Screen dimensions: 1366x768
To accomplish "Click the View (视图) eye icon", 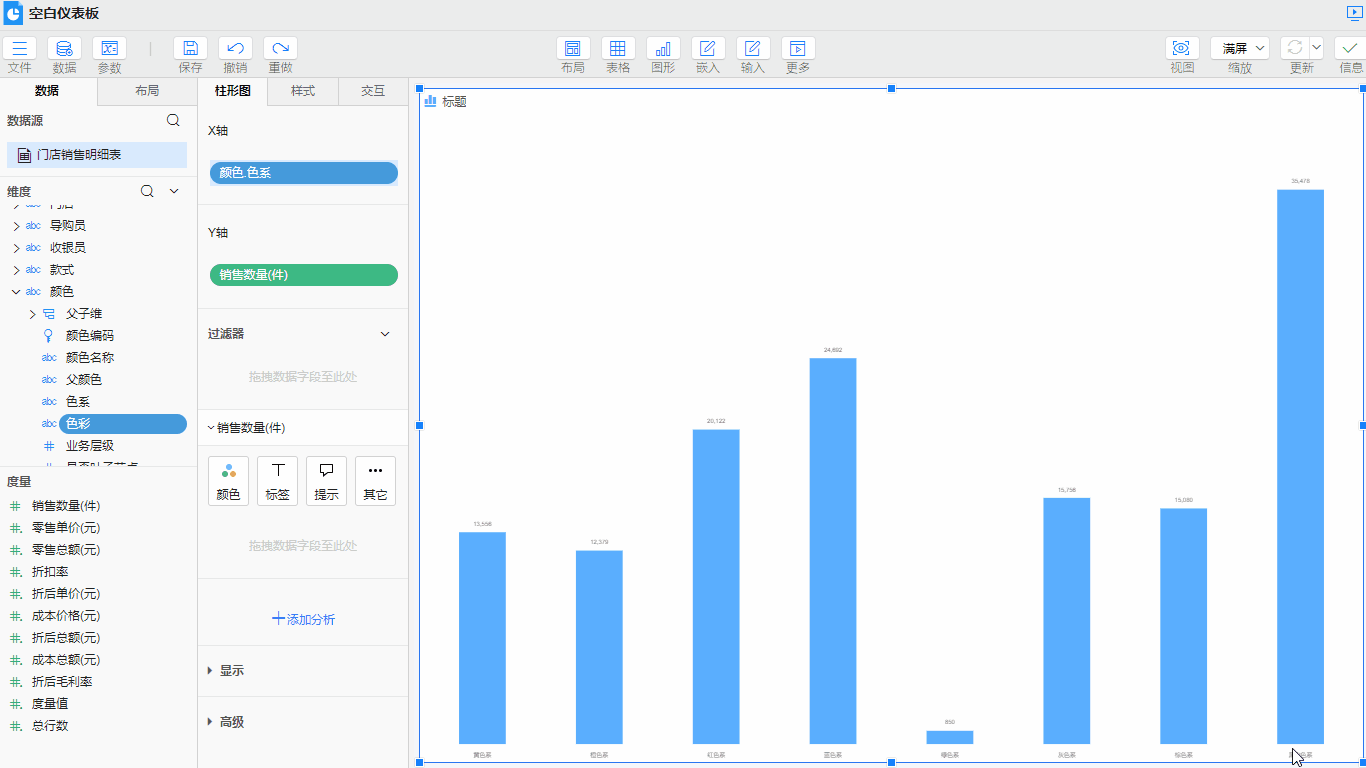I will pos(1182,49).
